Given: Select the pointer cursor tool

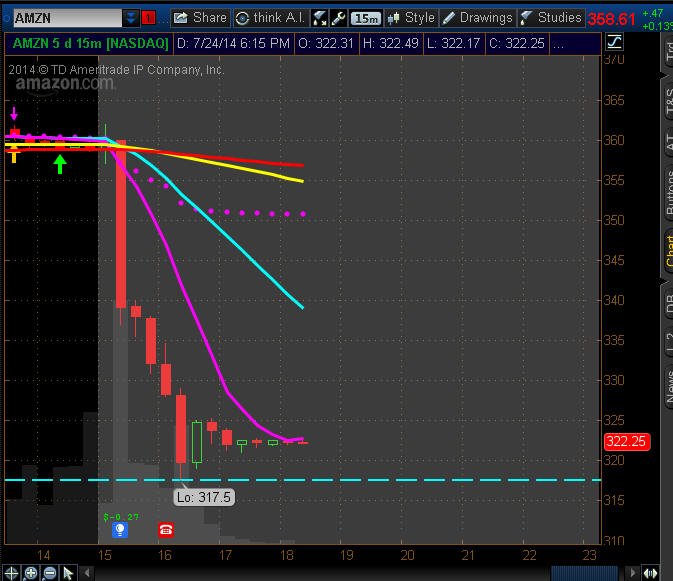Looking at the screenshot, I should pos(68,573).
